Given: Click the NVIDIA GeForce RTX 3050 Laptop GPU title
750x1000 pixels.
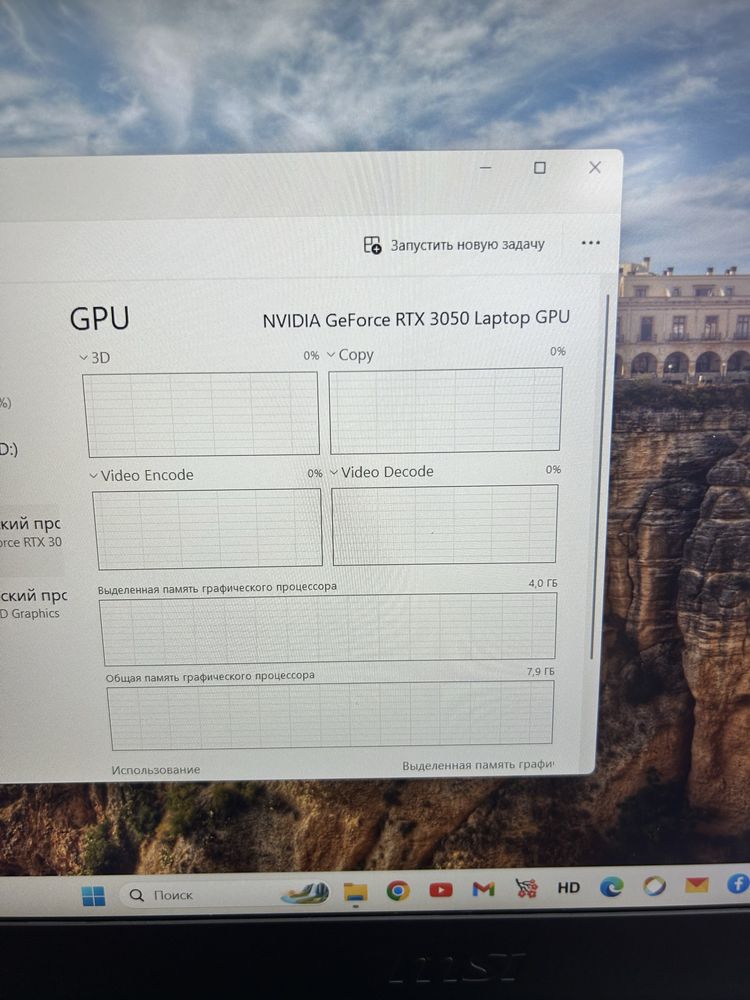Looking at the screenshot, I should pos(416,319).
